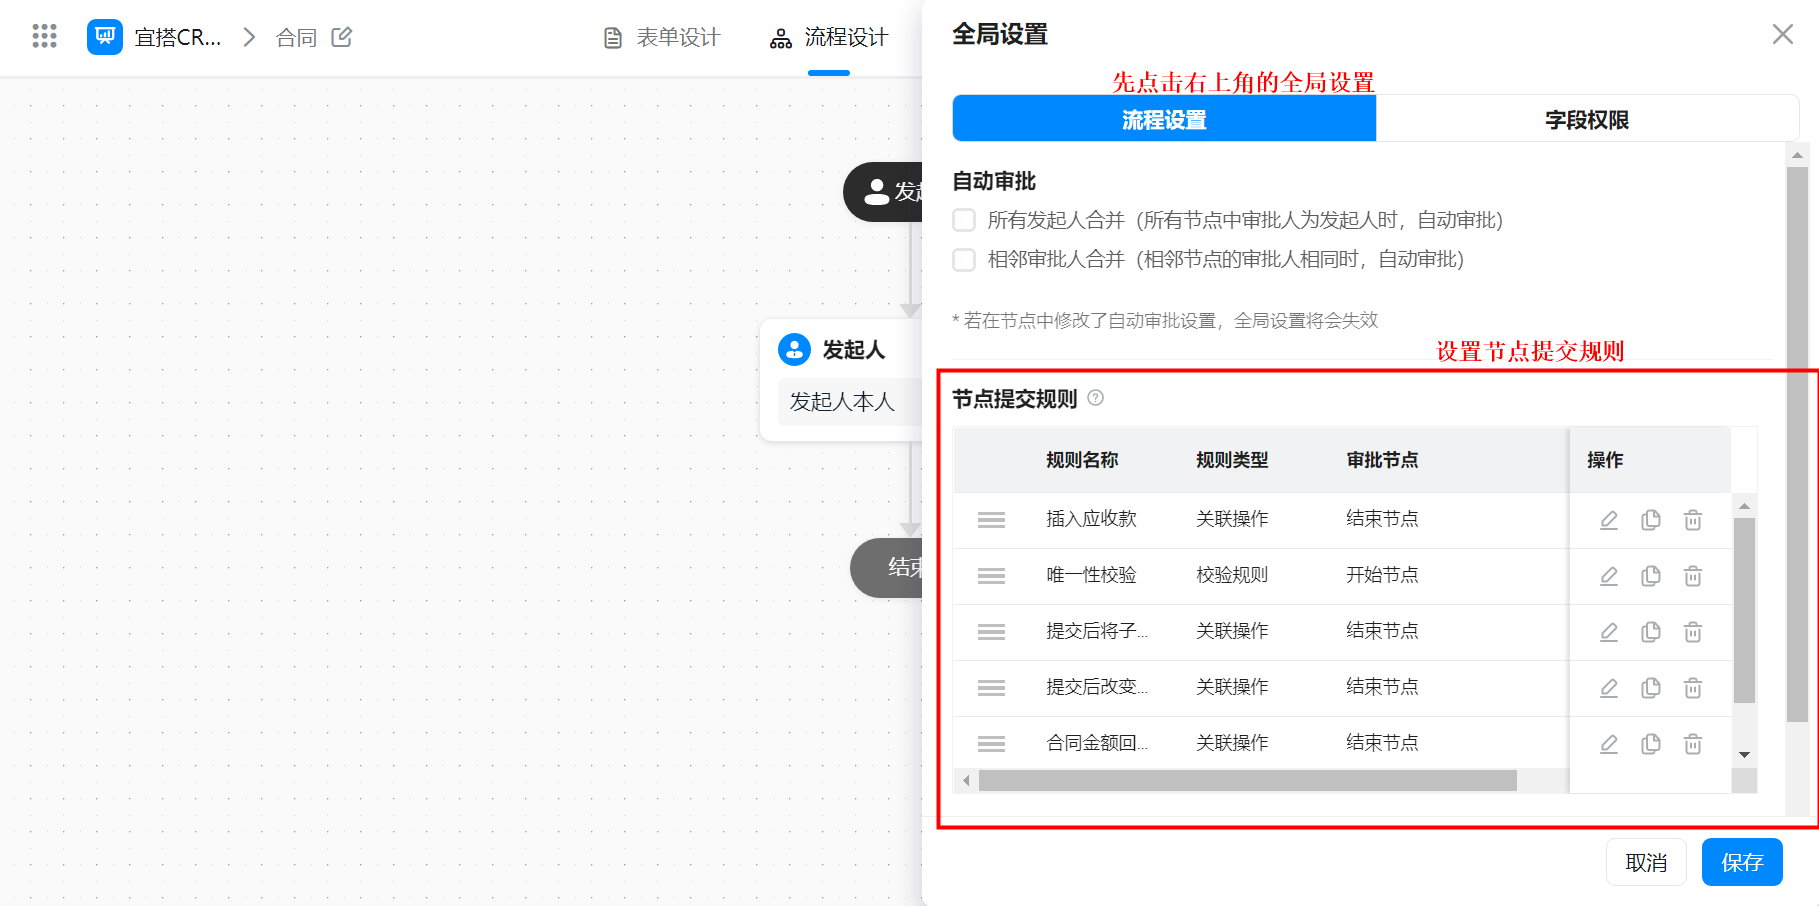Image resolution: width=1819 pixels, height=906 pixels.
Task: Click the help icon next to 节点提交规则
Action: (x=1096, y=398)
